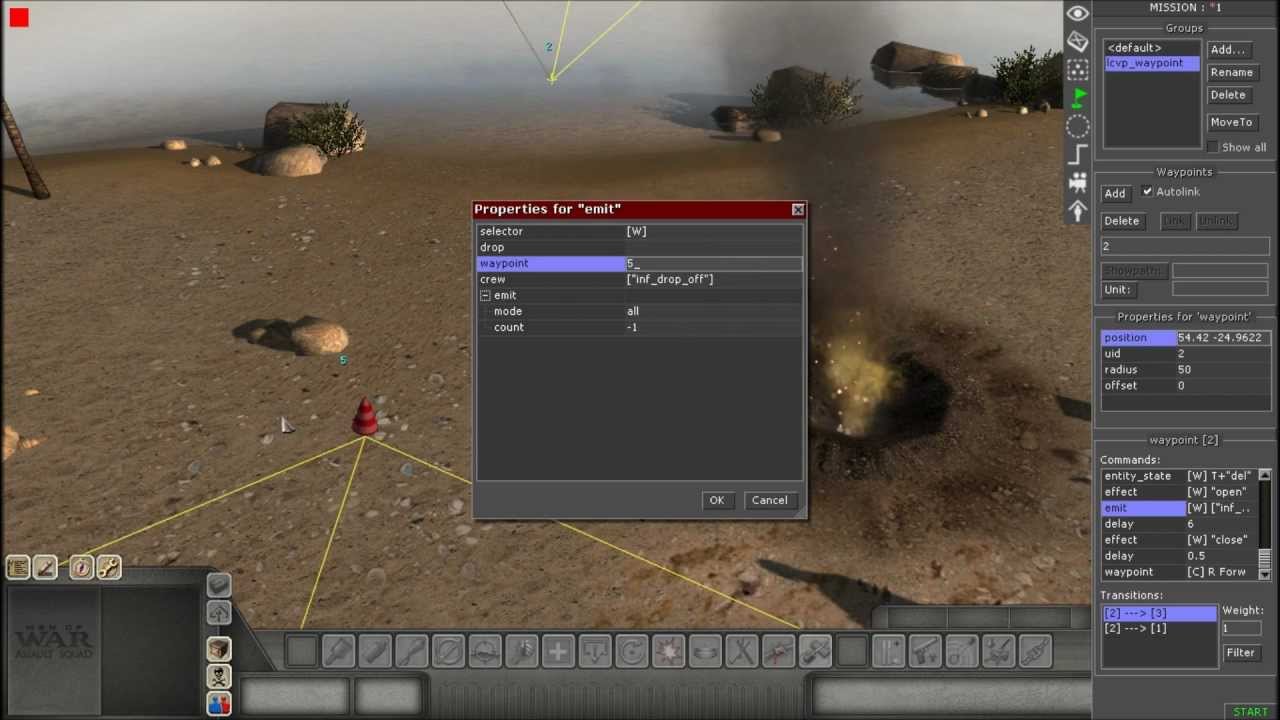The image size is (1280, 720).
Task: Click START at bottom right
Action: point(1250,712)
